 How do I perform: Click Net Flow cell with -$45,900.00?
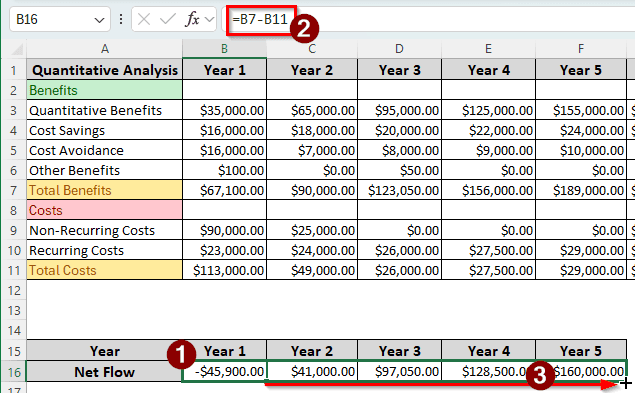click(x=225, y=372)
